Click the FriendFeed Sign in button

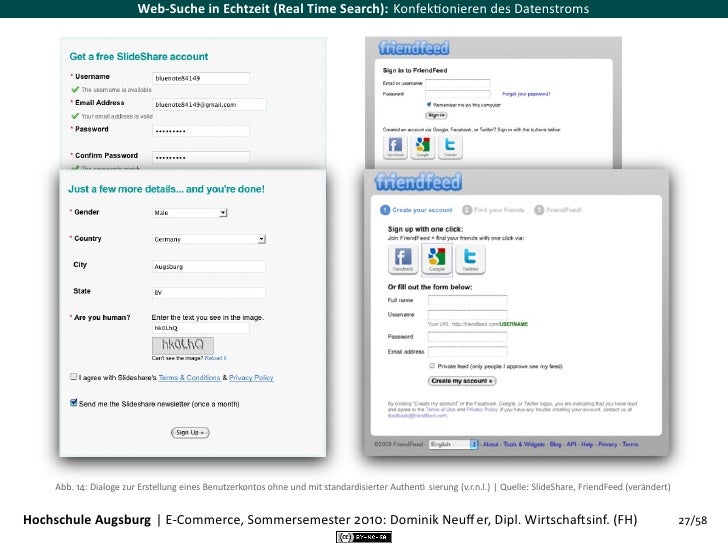click(x=436, y=115)
